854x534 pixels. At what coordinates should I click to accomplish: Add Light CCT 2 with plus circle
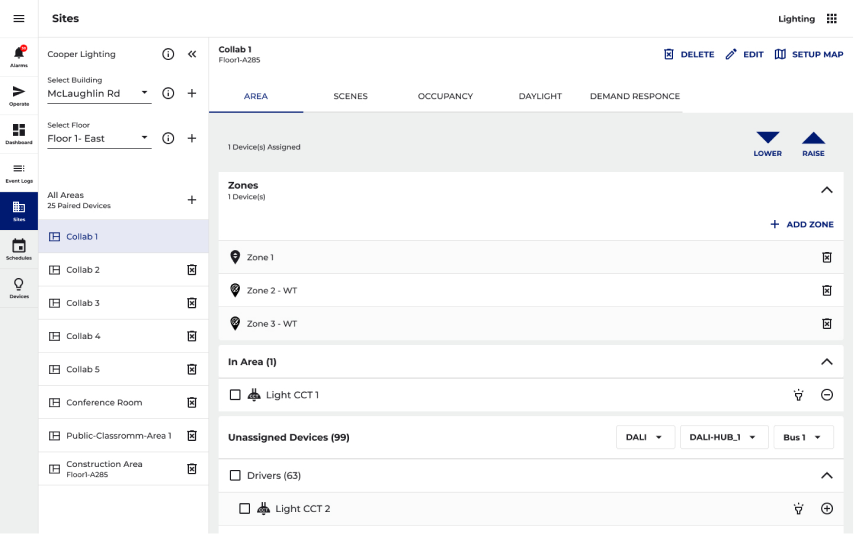pos(827,508)
